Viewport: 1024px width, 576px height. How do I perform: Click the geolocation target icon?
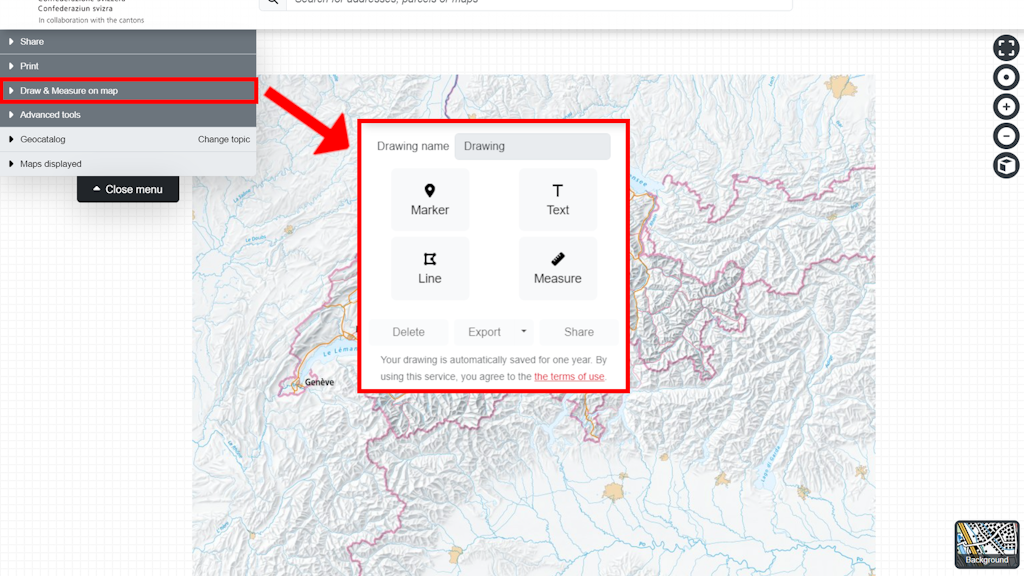coord(1005,77)
